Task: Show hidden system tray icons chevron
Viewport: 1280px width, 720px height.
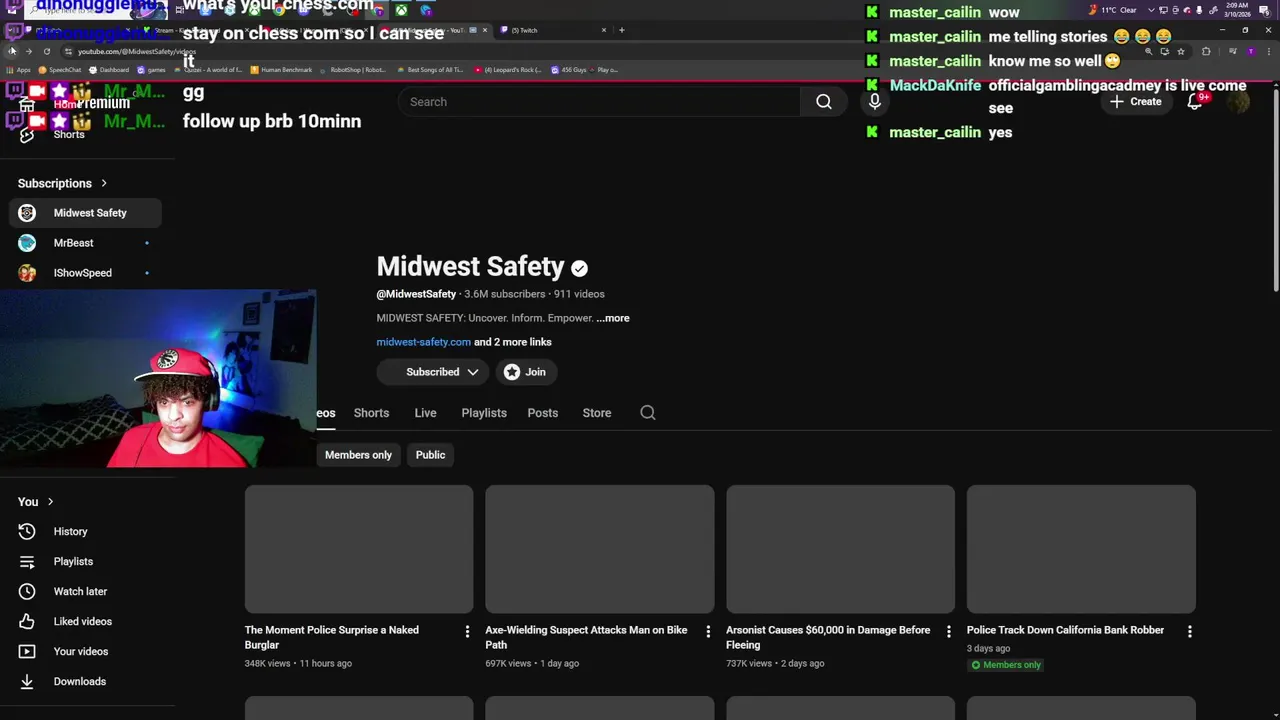Action: [x=1150, y=10]
